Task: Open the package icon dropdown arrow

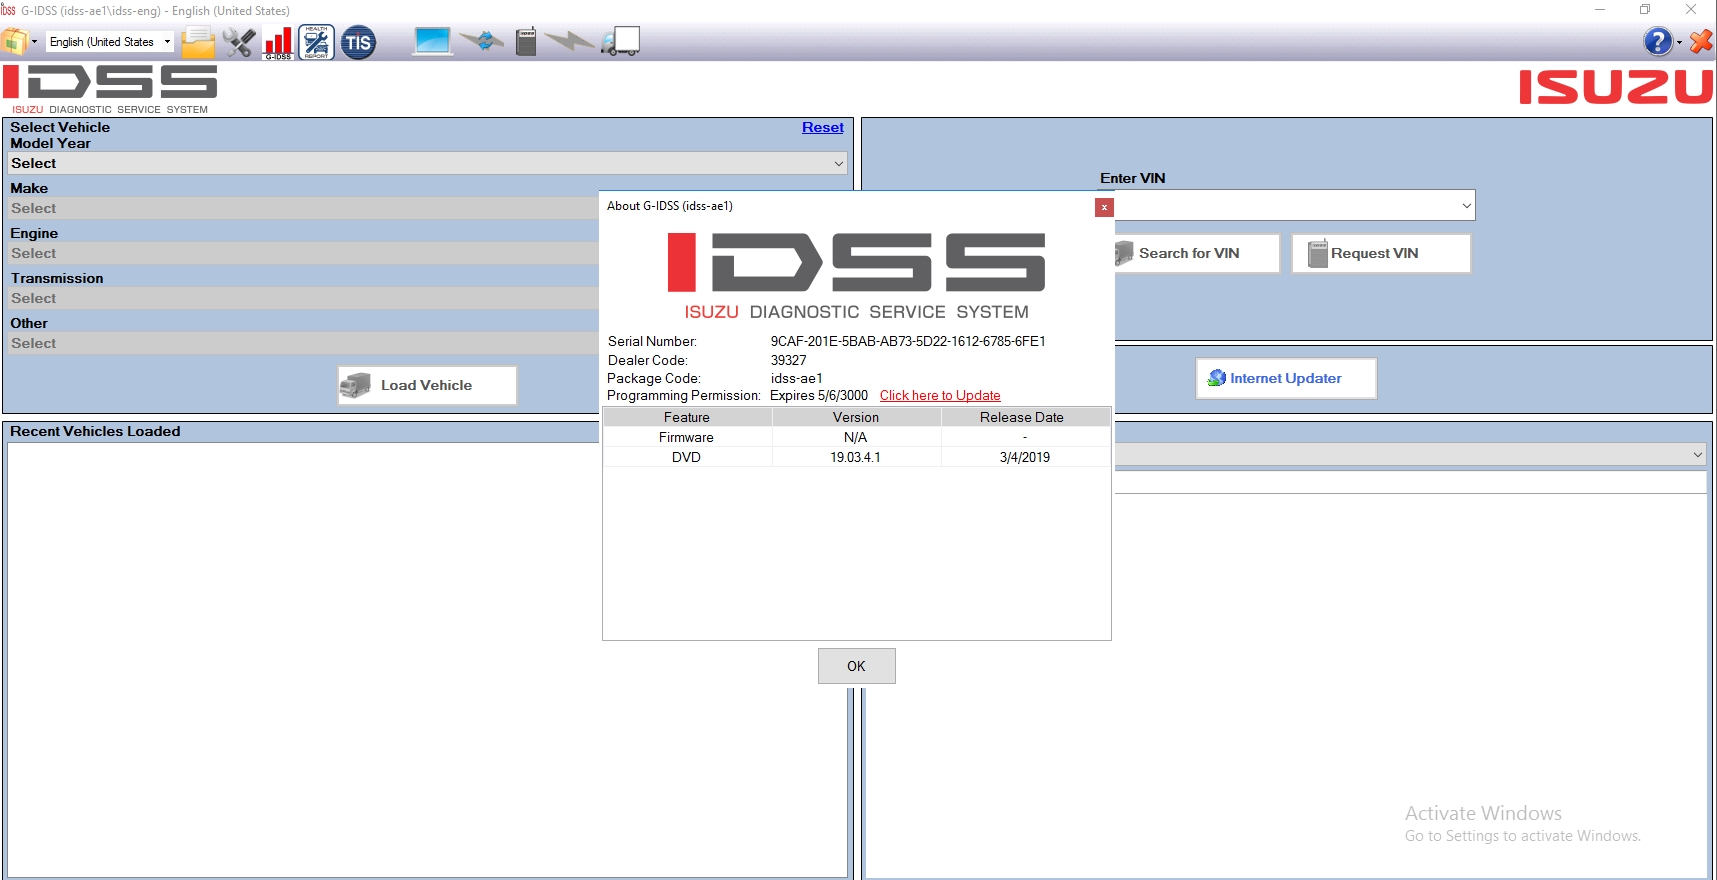Action: pos(35,42)
